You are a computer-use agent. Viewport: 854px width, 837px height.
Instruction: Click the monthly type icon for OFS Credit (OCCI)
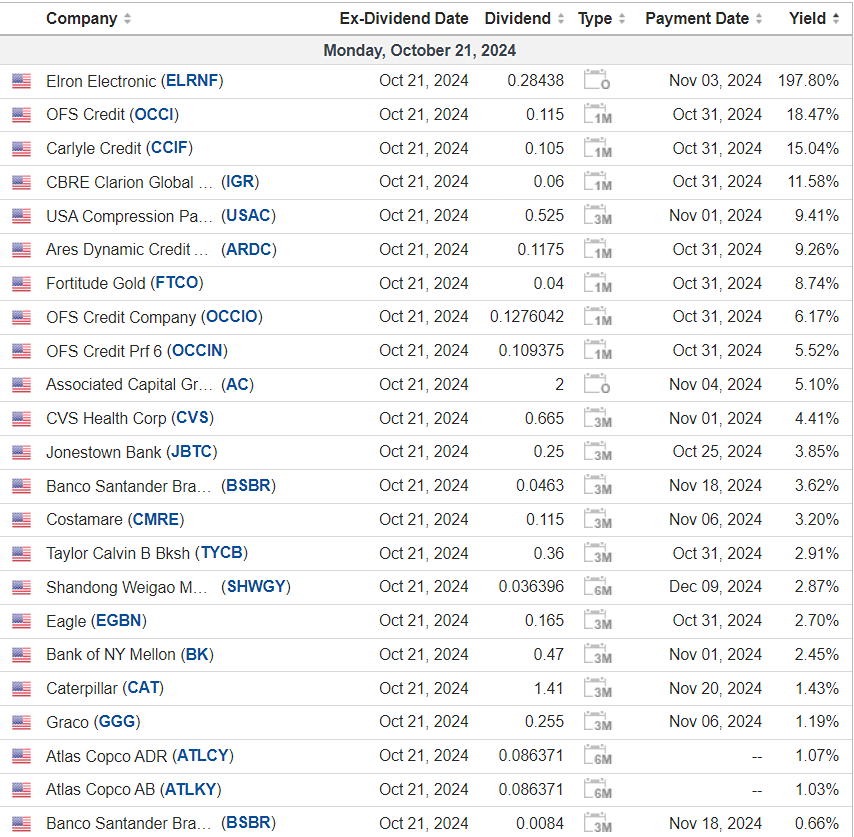pos(597,115)
